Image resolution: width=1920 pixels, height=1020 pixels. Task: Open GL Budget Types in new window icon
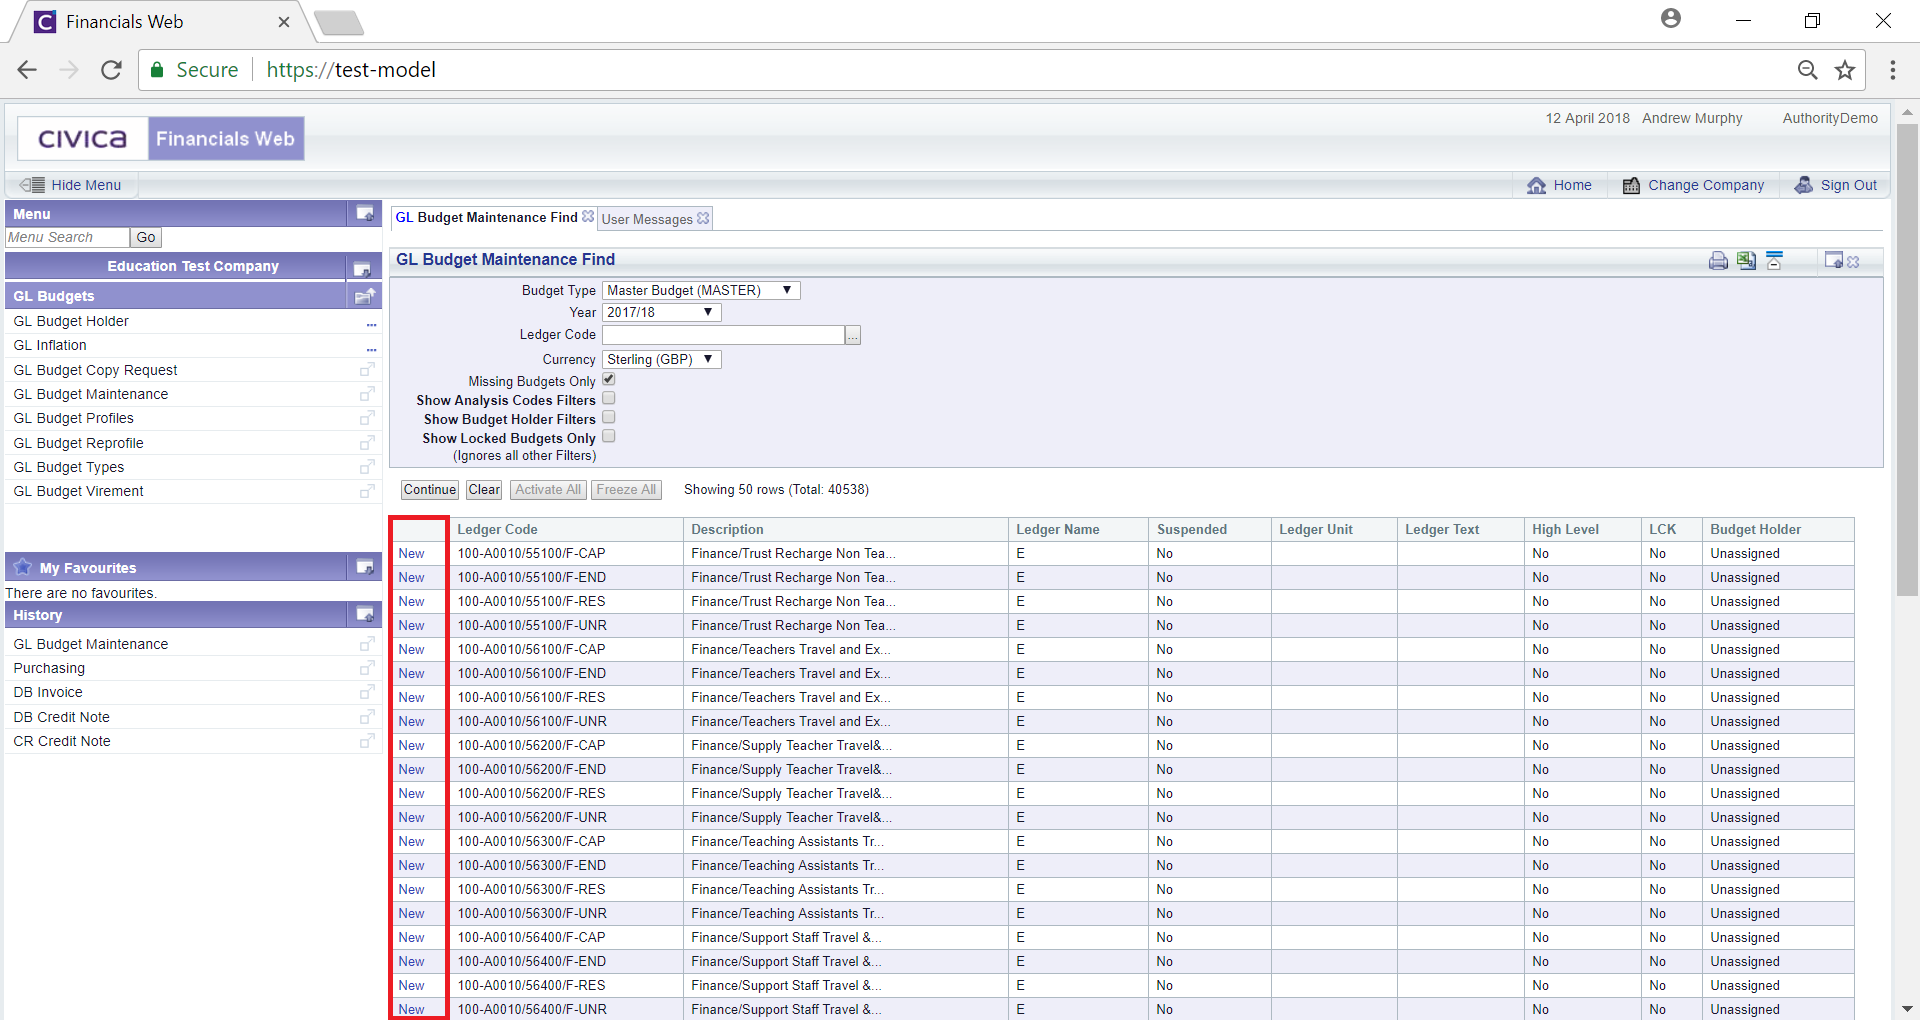coord(367,467)
